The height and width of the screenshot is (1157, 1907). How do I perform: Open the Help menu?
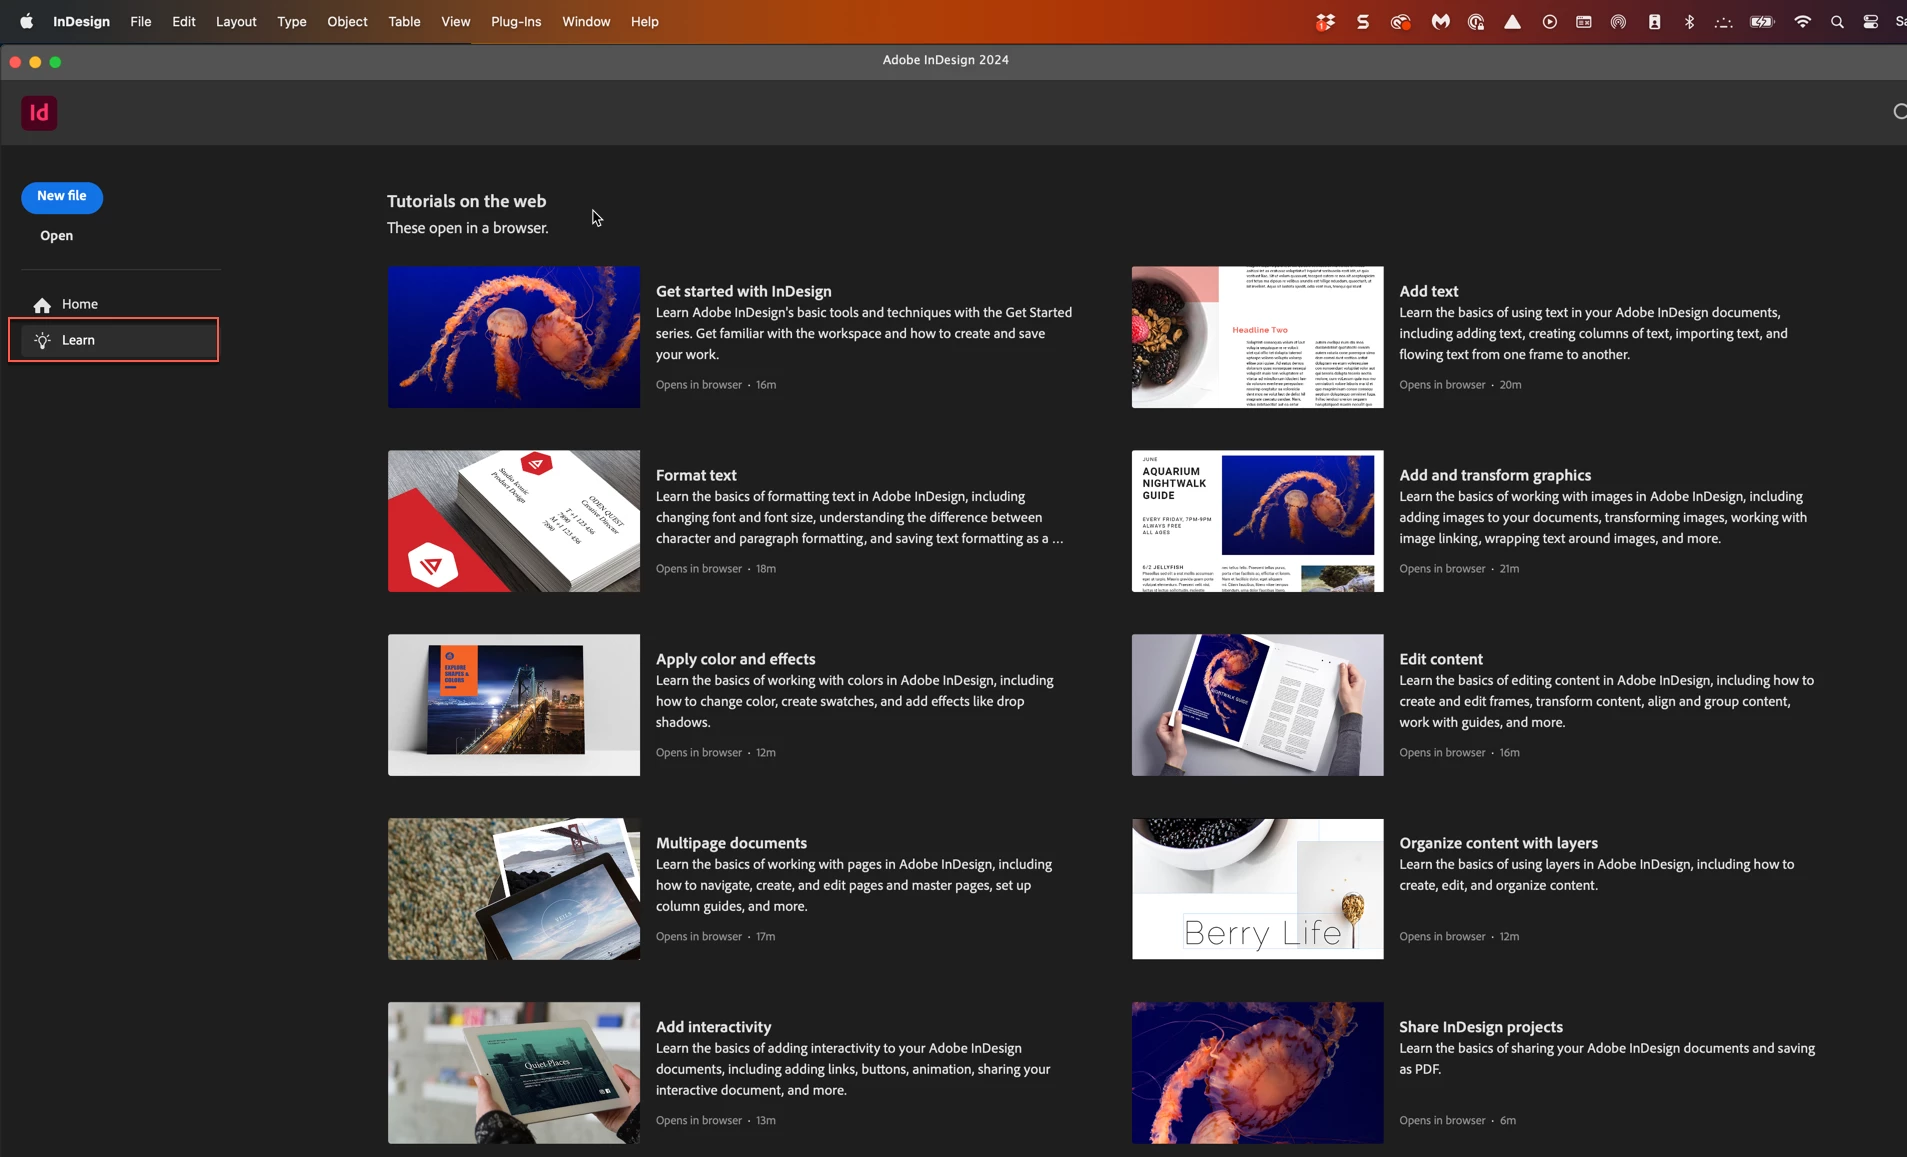click(x=644, y=21)
